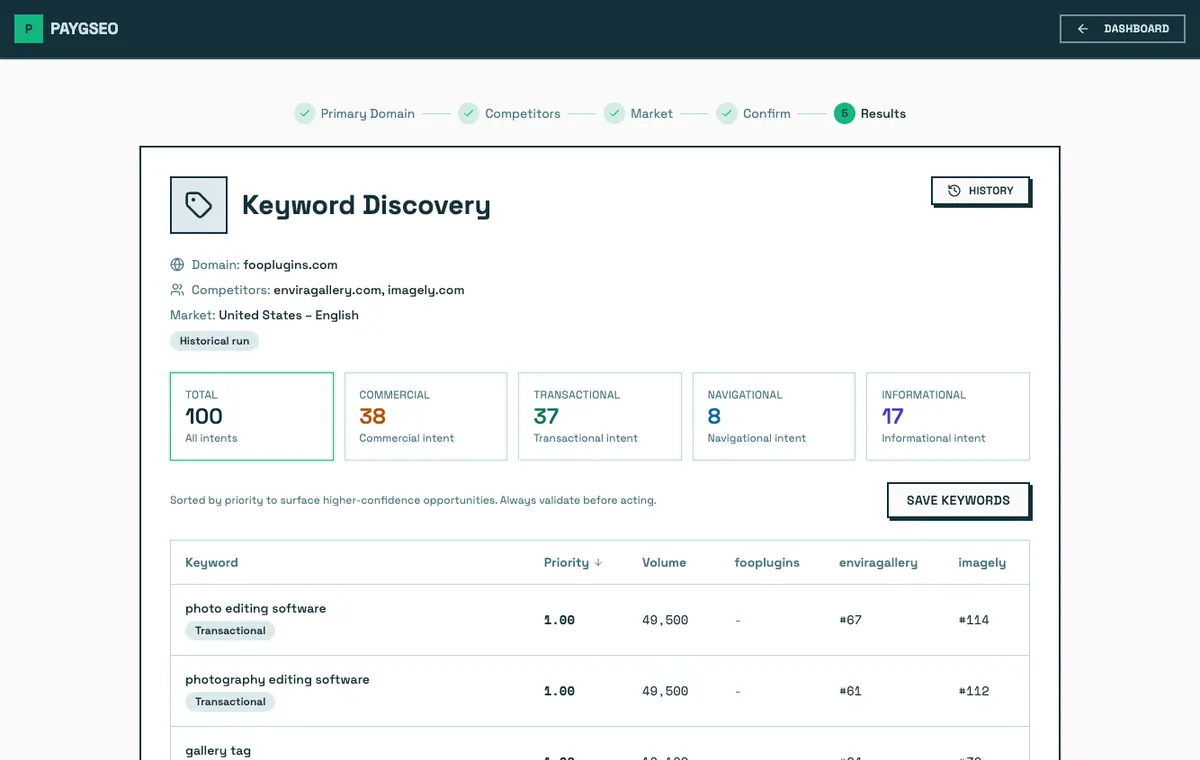Click the PAYGSEO green logo icon

28,28
